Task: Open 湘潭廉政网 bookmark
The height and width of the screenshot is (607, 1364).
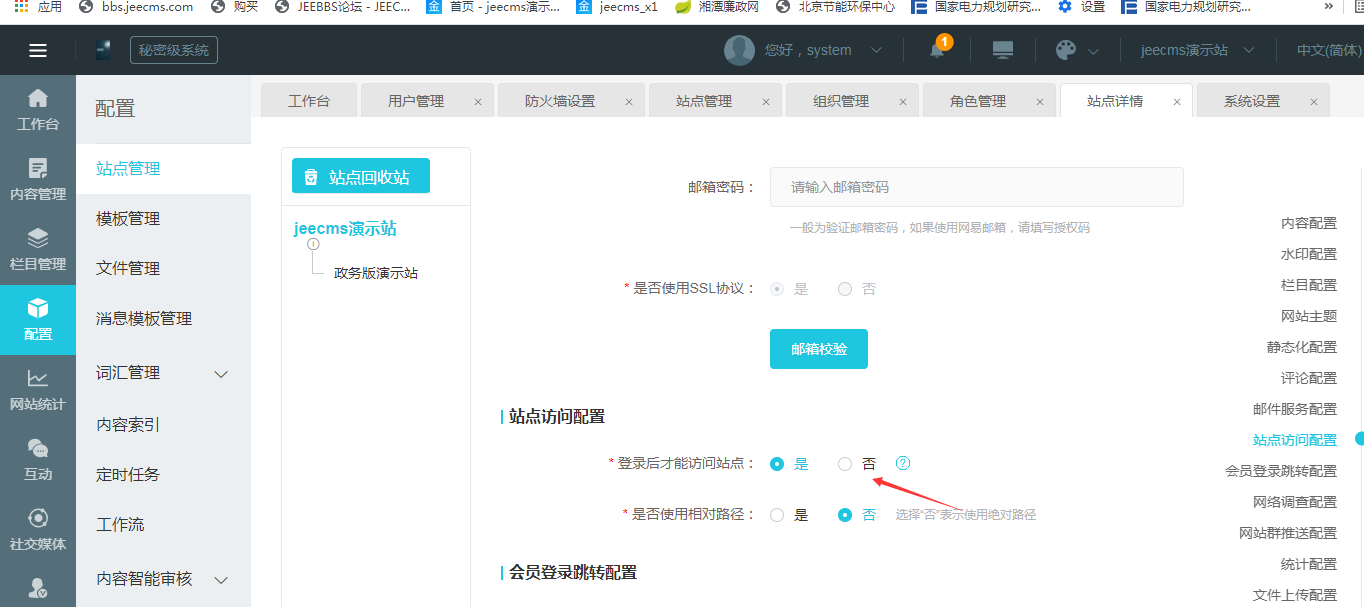Action: pos(717,7)
